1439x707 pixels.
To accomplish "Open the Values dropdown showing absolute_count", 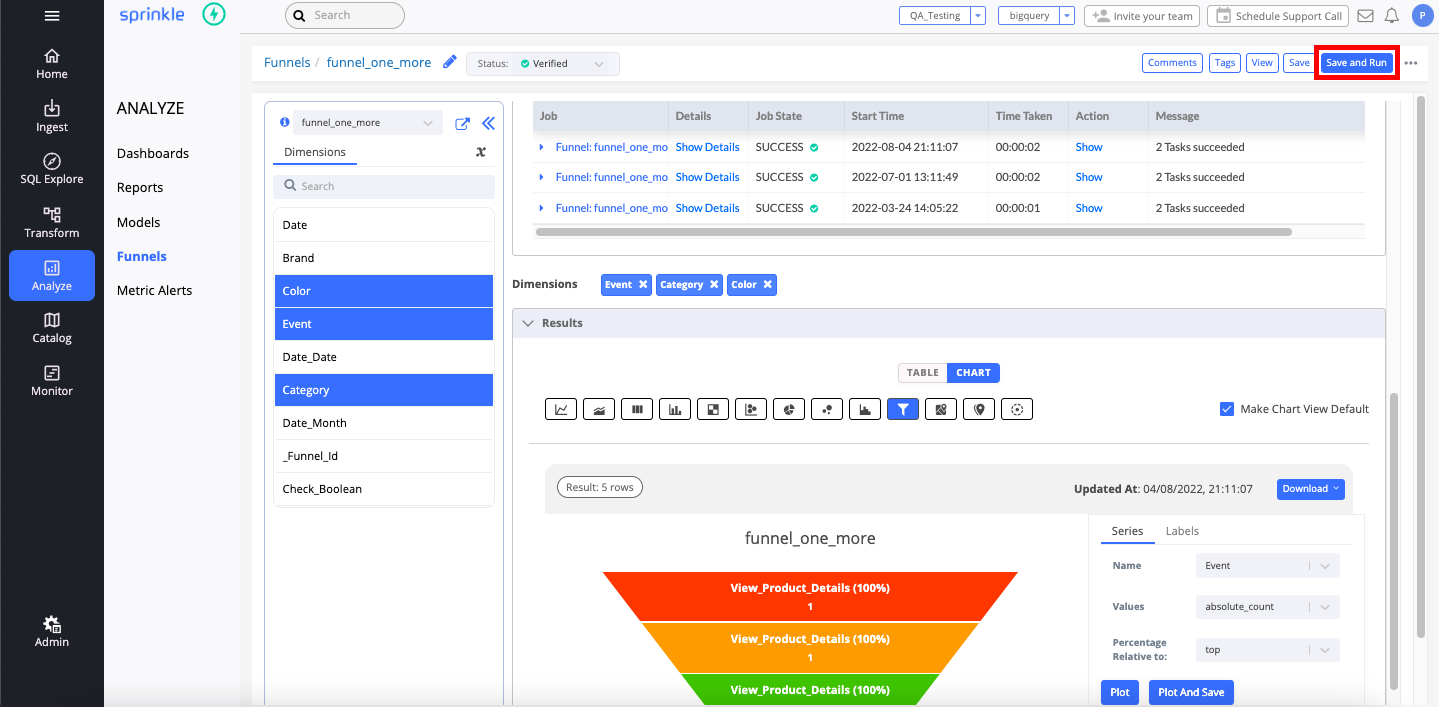I will pyautogui.click(x=1267, y=607).
